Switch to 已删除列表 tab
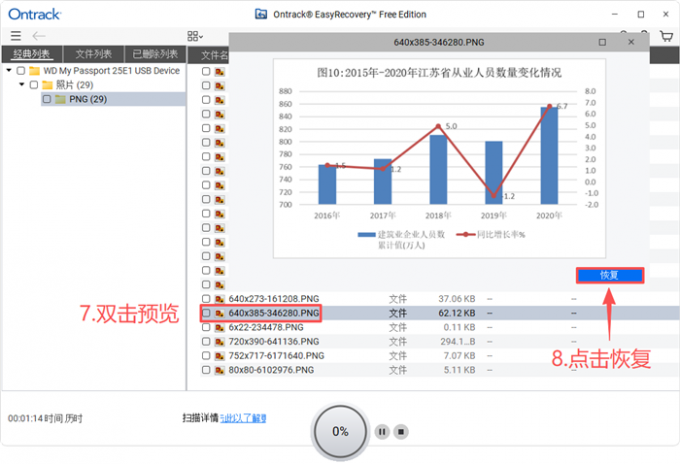Image resolution: width=680 pixels, height=464 pixels. pyautogui.click(x=155, y=54)
